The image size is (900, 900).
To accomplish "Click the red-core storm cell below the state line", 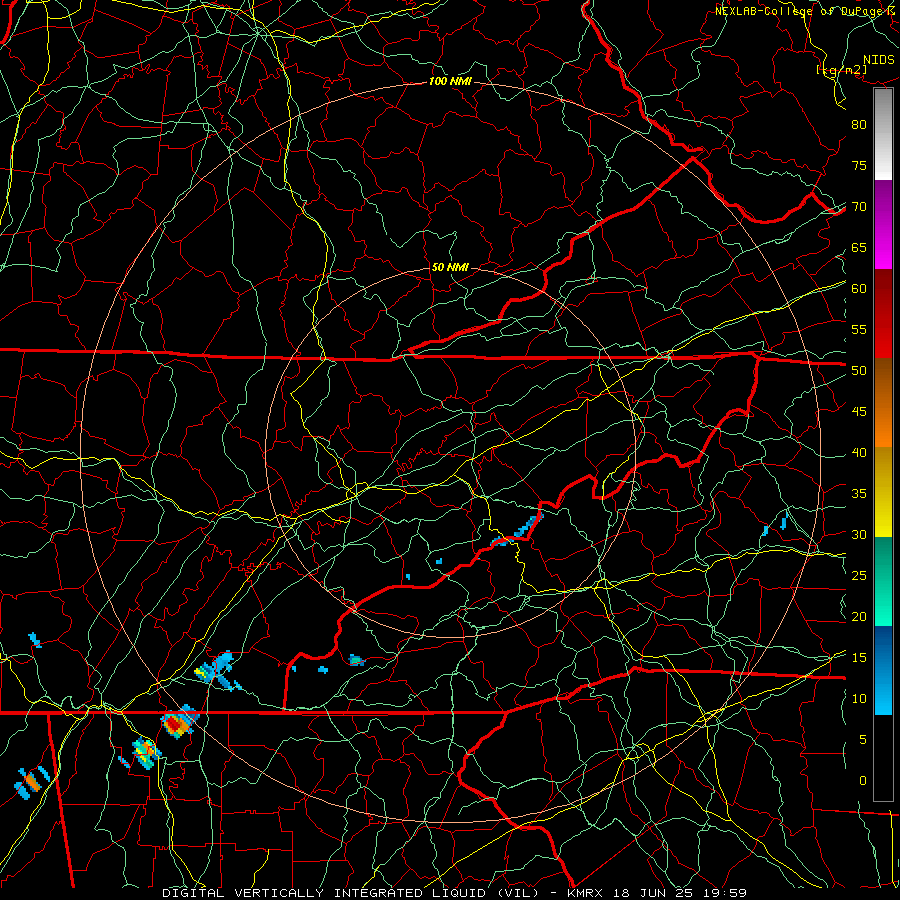I will pos(179,723).
